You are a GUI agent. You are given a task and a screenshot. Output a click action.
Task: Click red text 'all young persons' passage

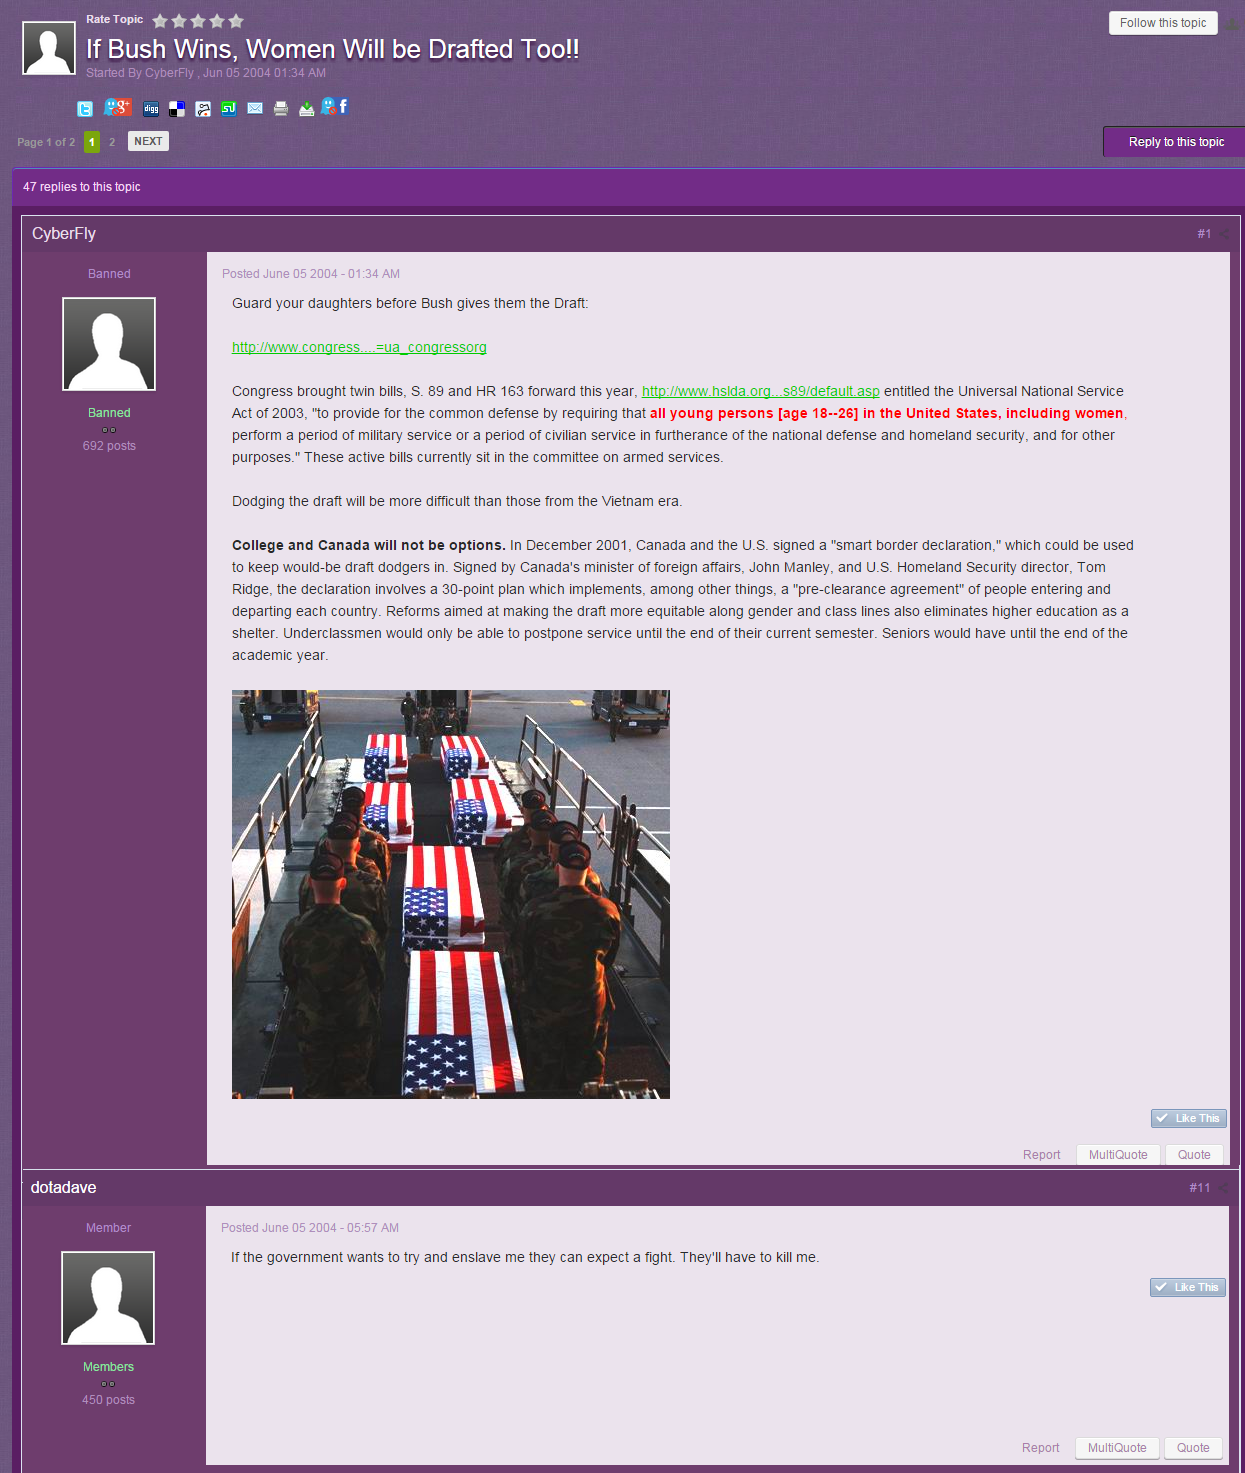(x=887, y=413)
